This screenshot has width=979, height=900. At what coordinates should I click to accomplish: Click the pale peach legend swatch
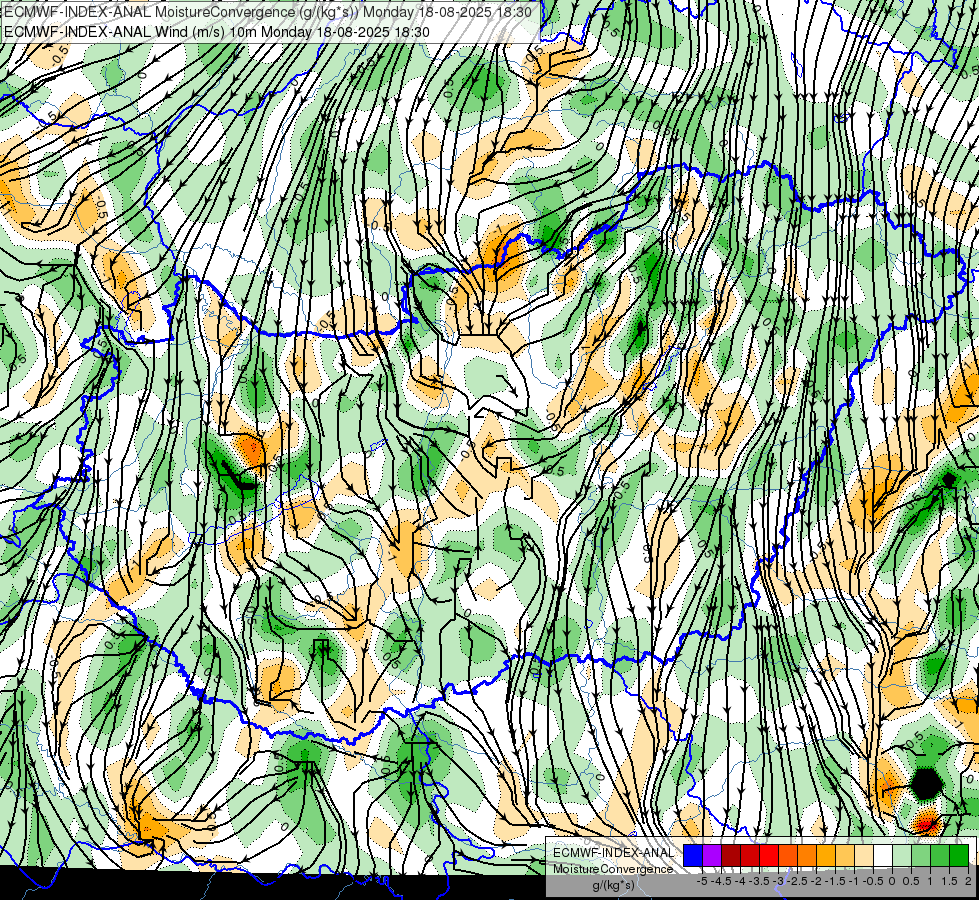point(863,855)
